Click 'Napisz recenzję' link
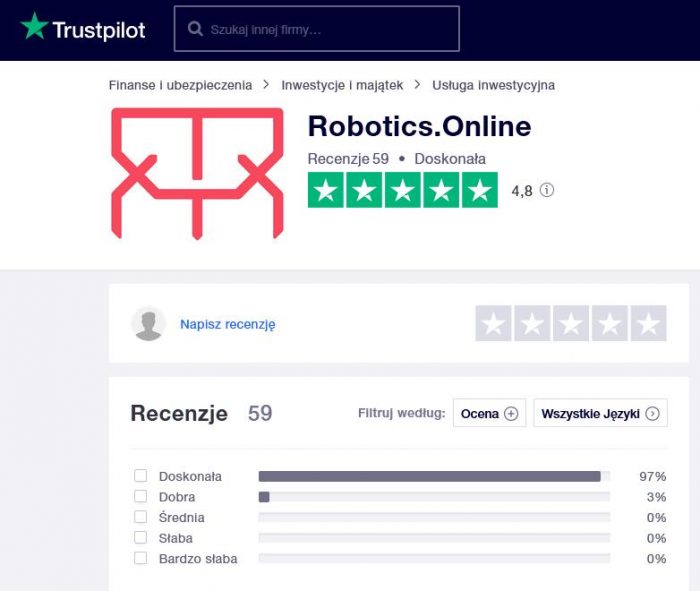 (x=228, y=324)
